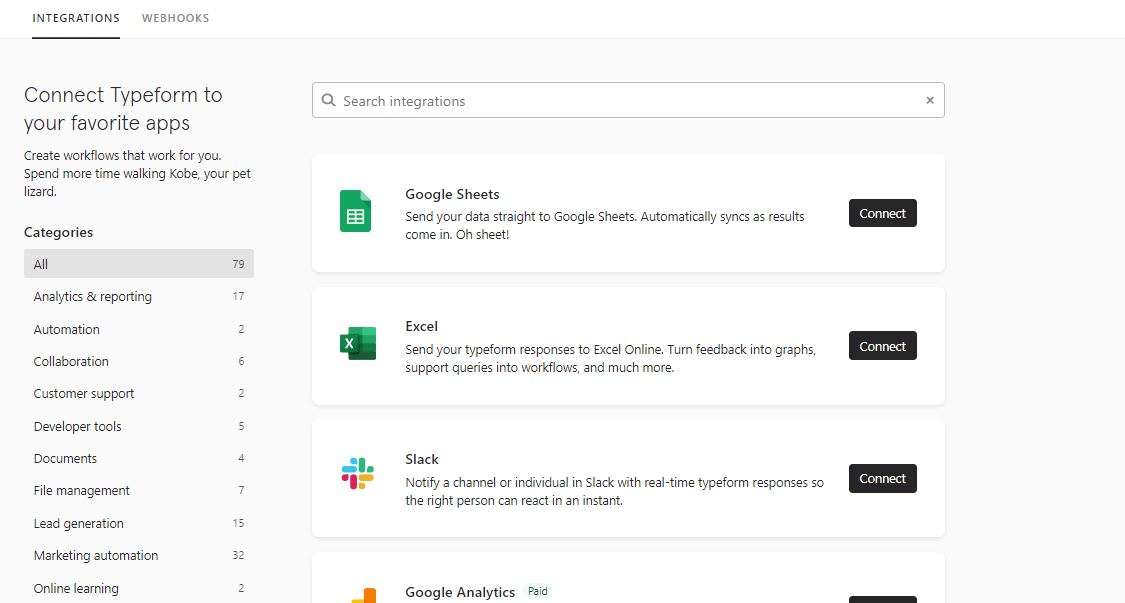Select the All category
The height and width of the screenshot is (603, 1125).
tap(138, 263)
